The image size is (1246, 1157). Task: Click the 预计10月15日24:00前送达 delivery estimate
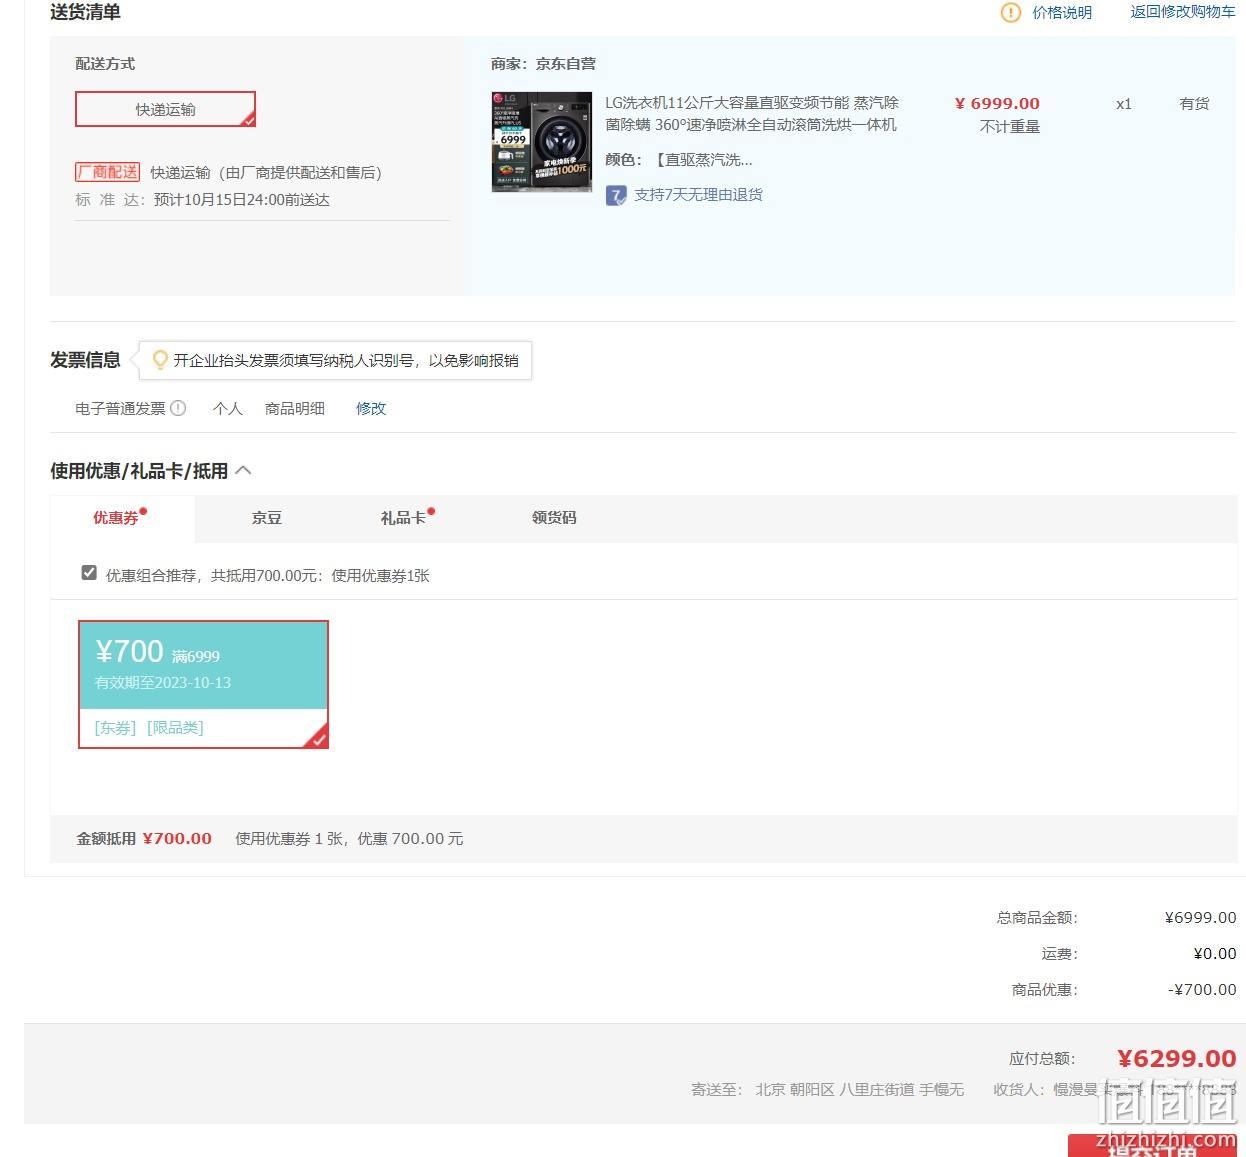[x=242, y=200]
